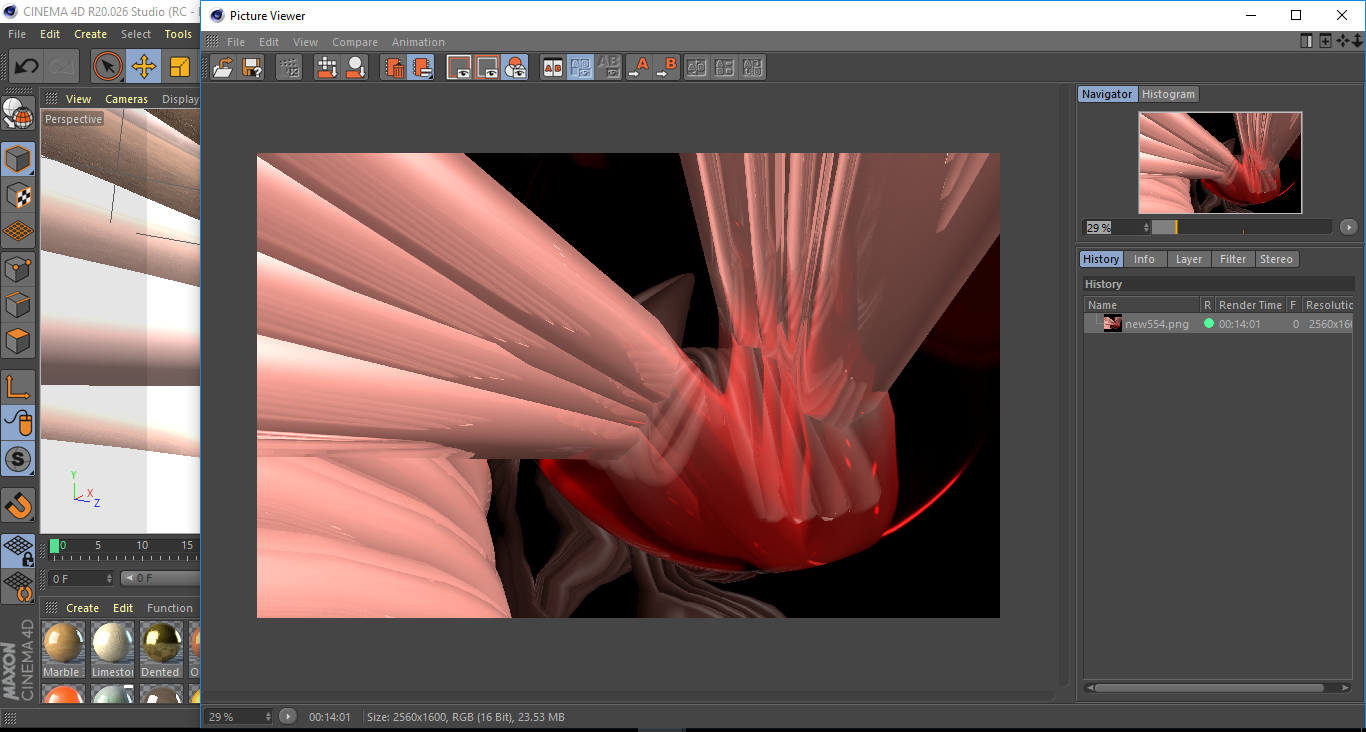Click the Name column header
The width and height of the screenshot is (1366, 732).
pos(1142,305)
